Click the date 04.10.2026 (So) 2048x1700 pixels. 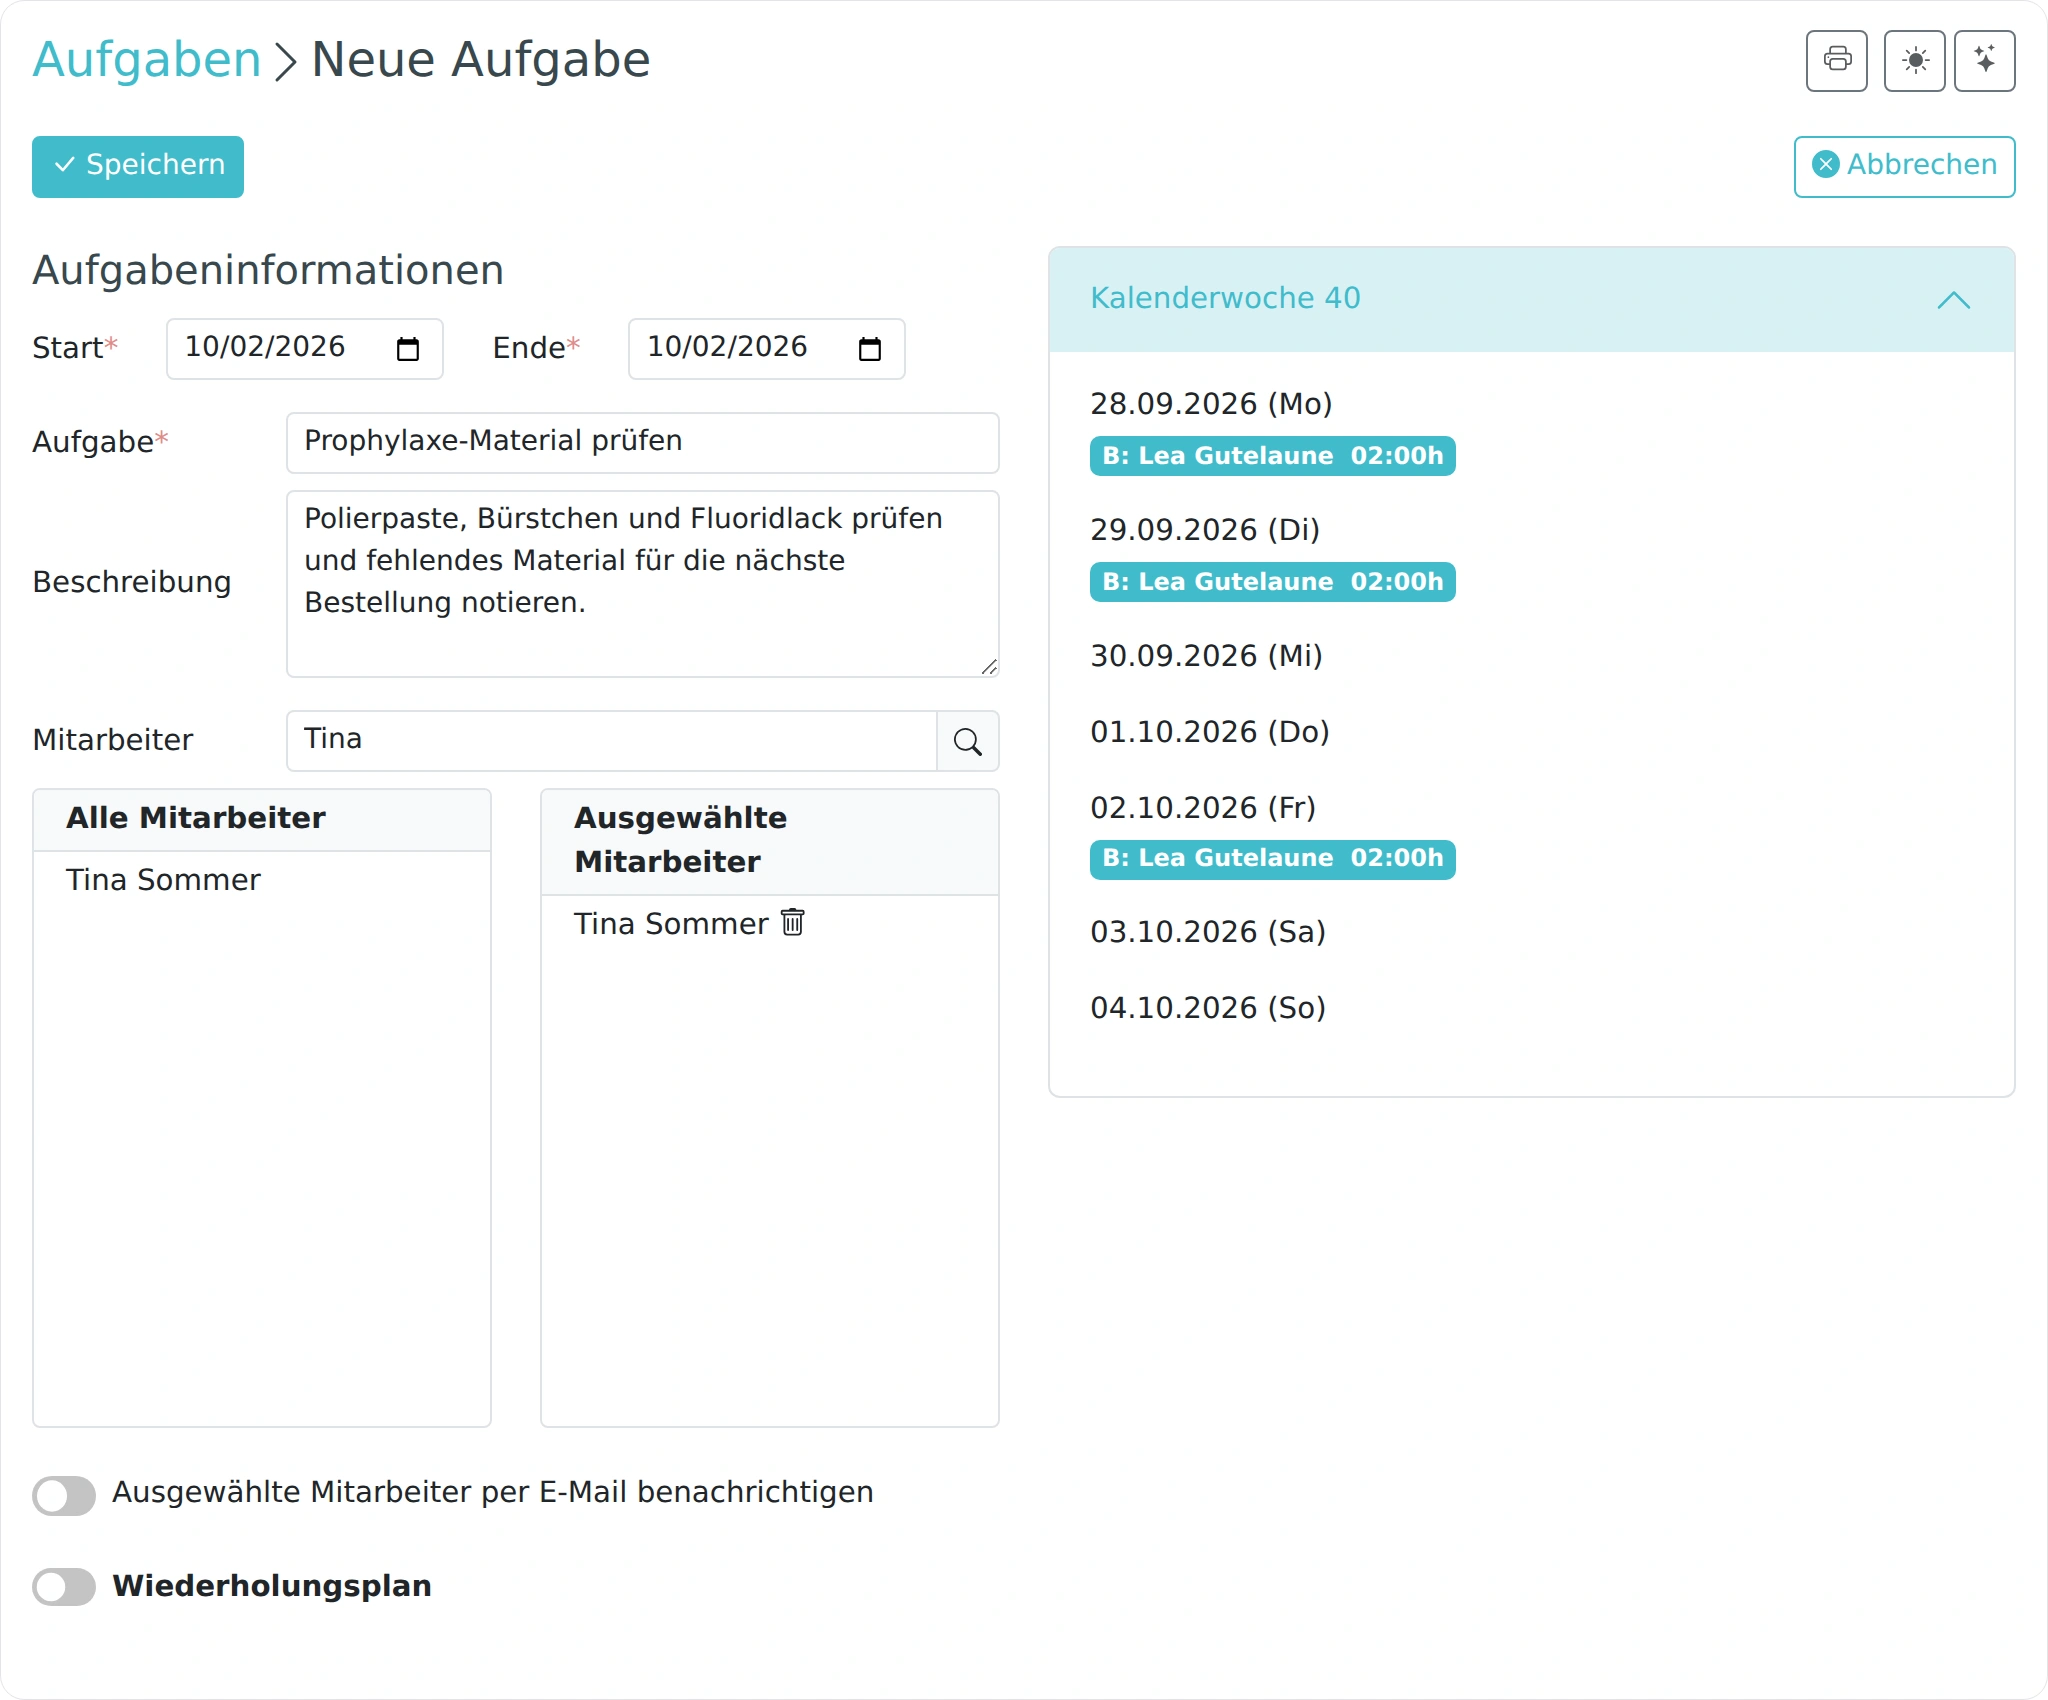[1207, 1008]
